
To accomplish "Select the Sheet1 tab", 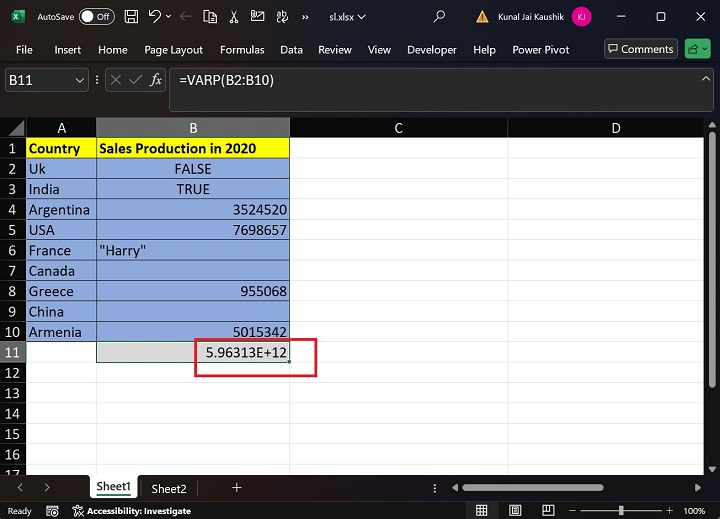I will [x=113, y=487].
